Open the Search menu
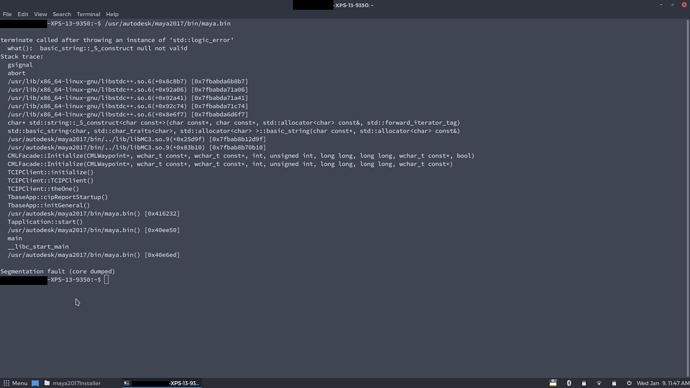 click(62, 14)
